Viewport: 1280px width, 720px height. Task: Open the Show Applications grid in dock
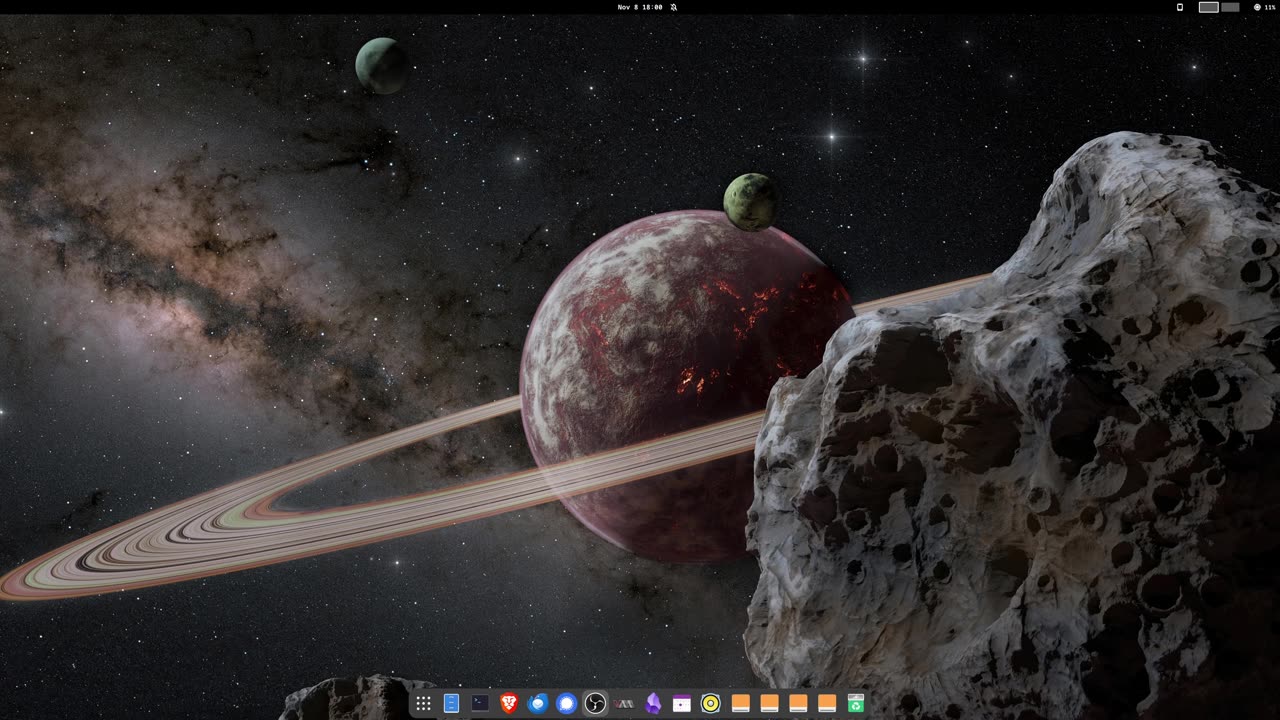tap(423, 704)
